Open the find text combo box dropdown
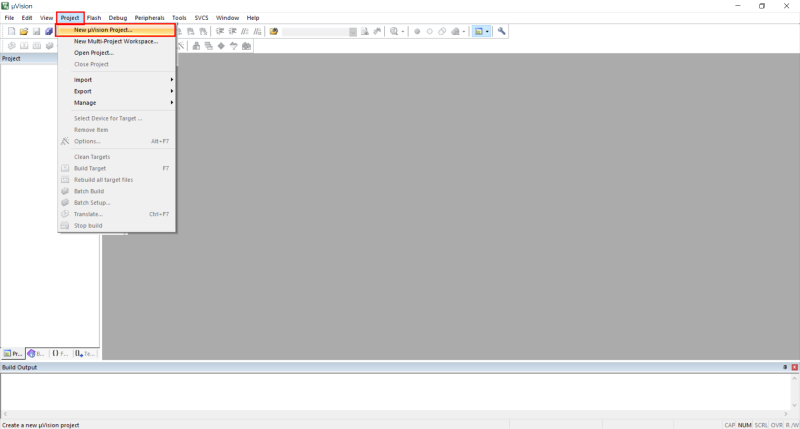 tap(353, 32)
